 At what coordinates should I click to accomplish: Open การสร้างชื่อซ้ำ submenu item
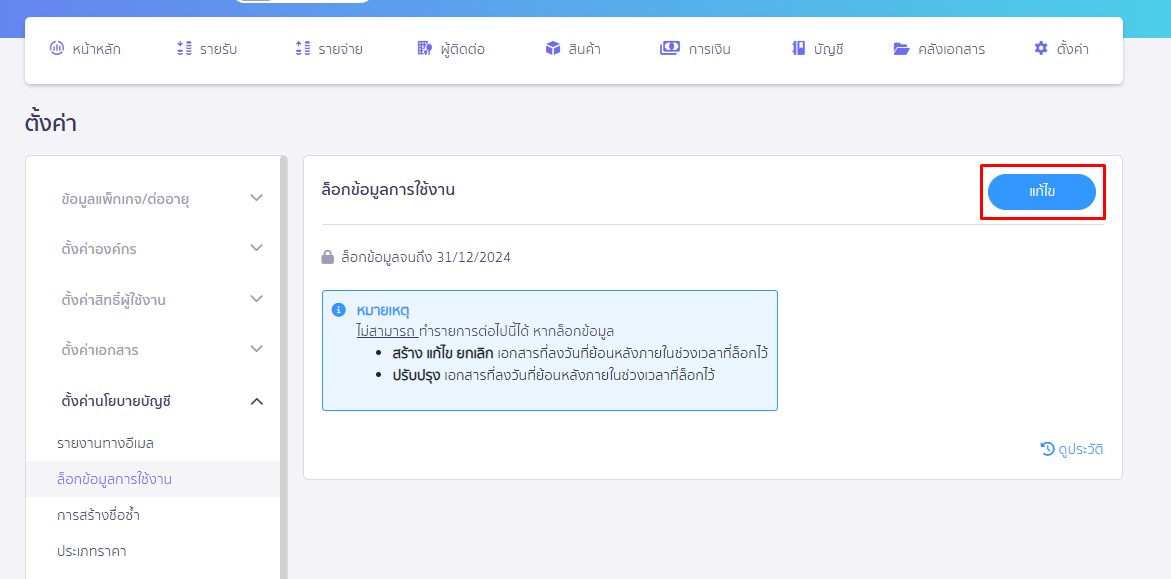click(x=99, y=515)
